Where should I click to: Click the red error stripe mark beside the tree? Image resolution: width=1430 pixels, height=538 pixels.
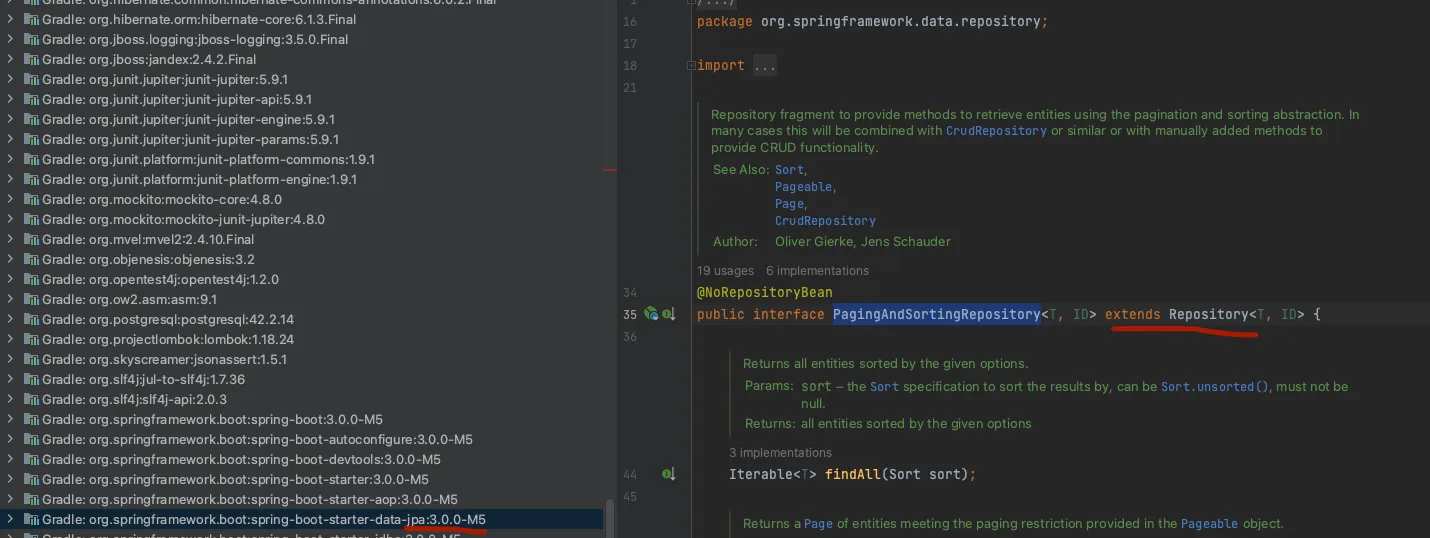click(609, 170)
